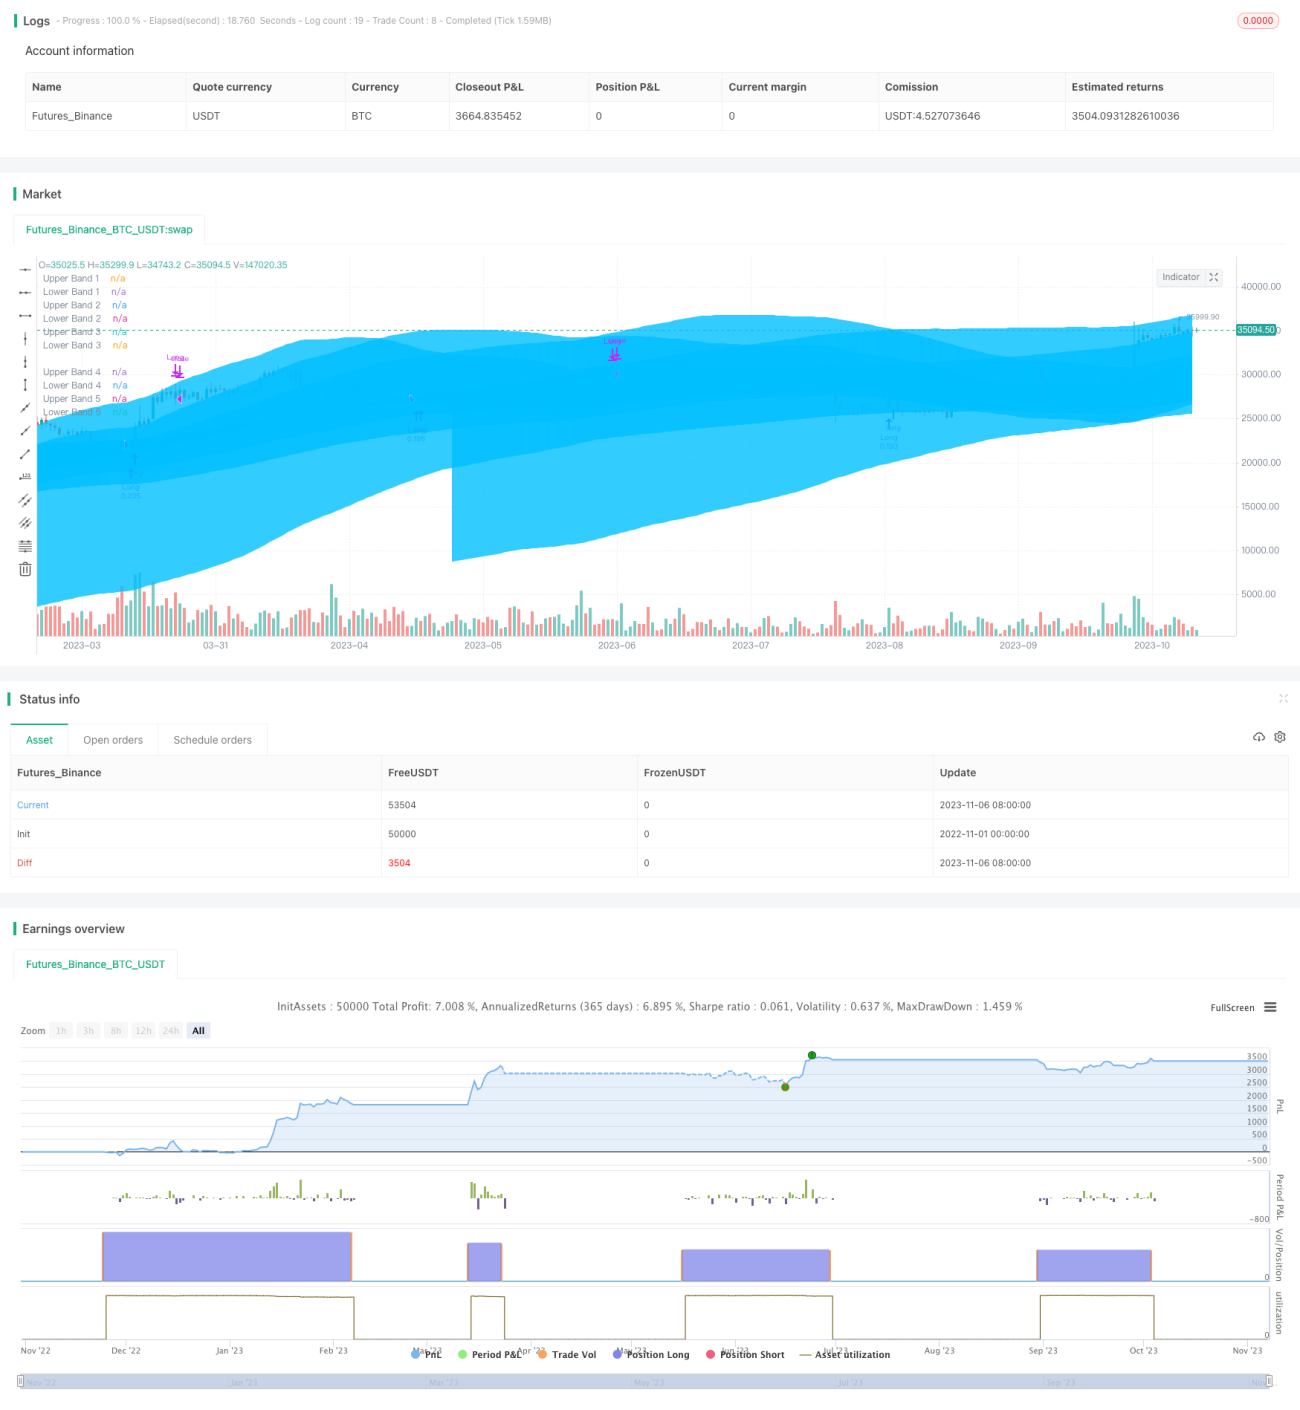
Task: Open the earnings chart in FullScreen
Action: (x=1232, y=1007)
